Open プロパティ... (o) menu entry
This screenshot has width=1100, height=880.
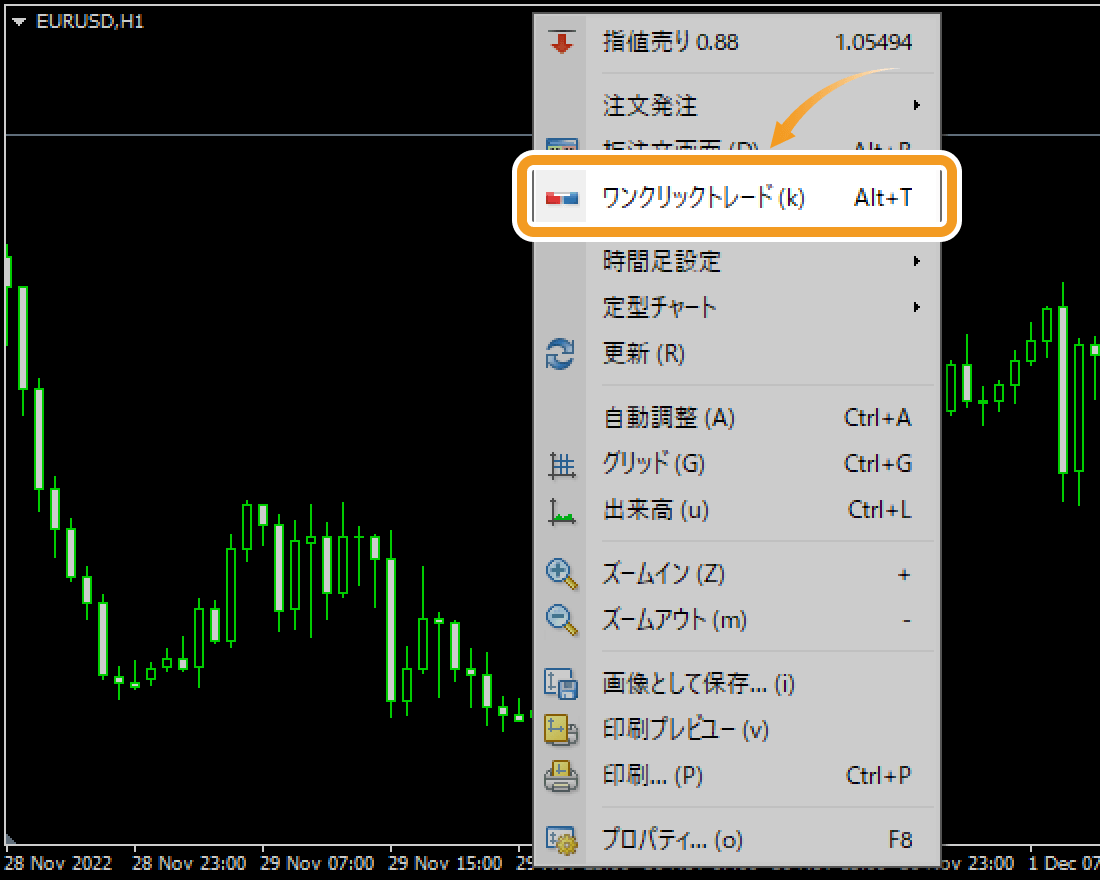(737, 840)
